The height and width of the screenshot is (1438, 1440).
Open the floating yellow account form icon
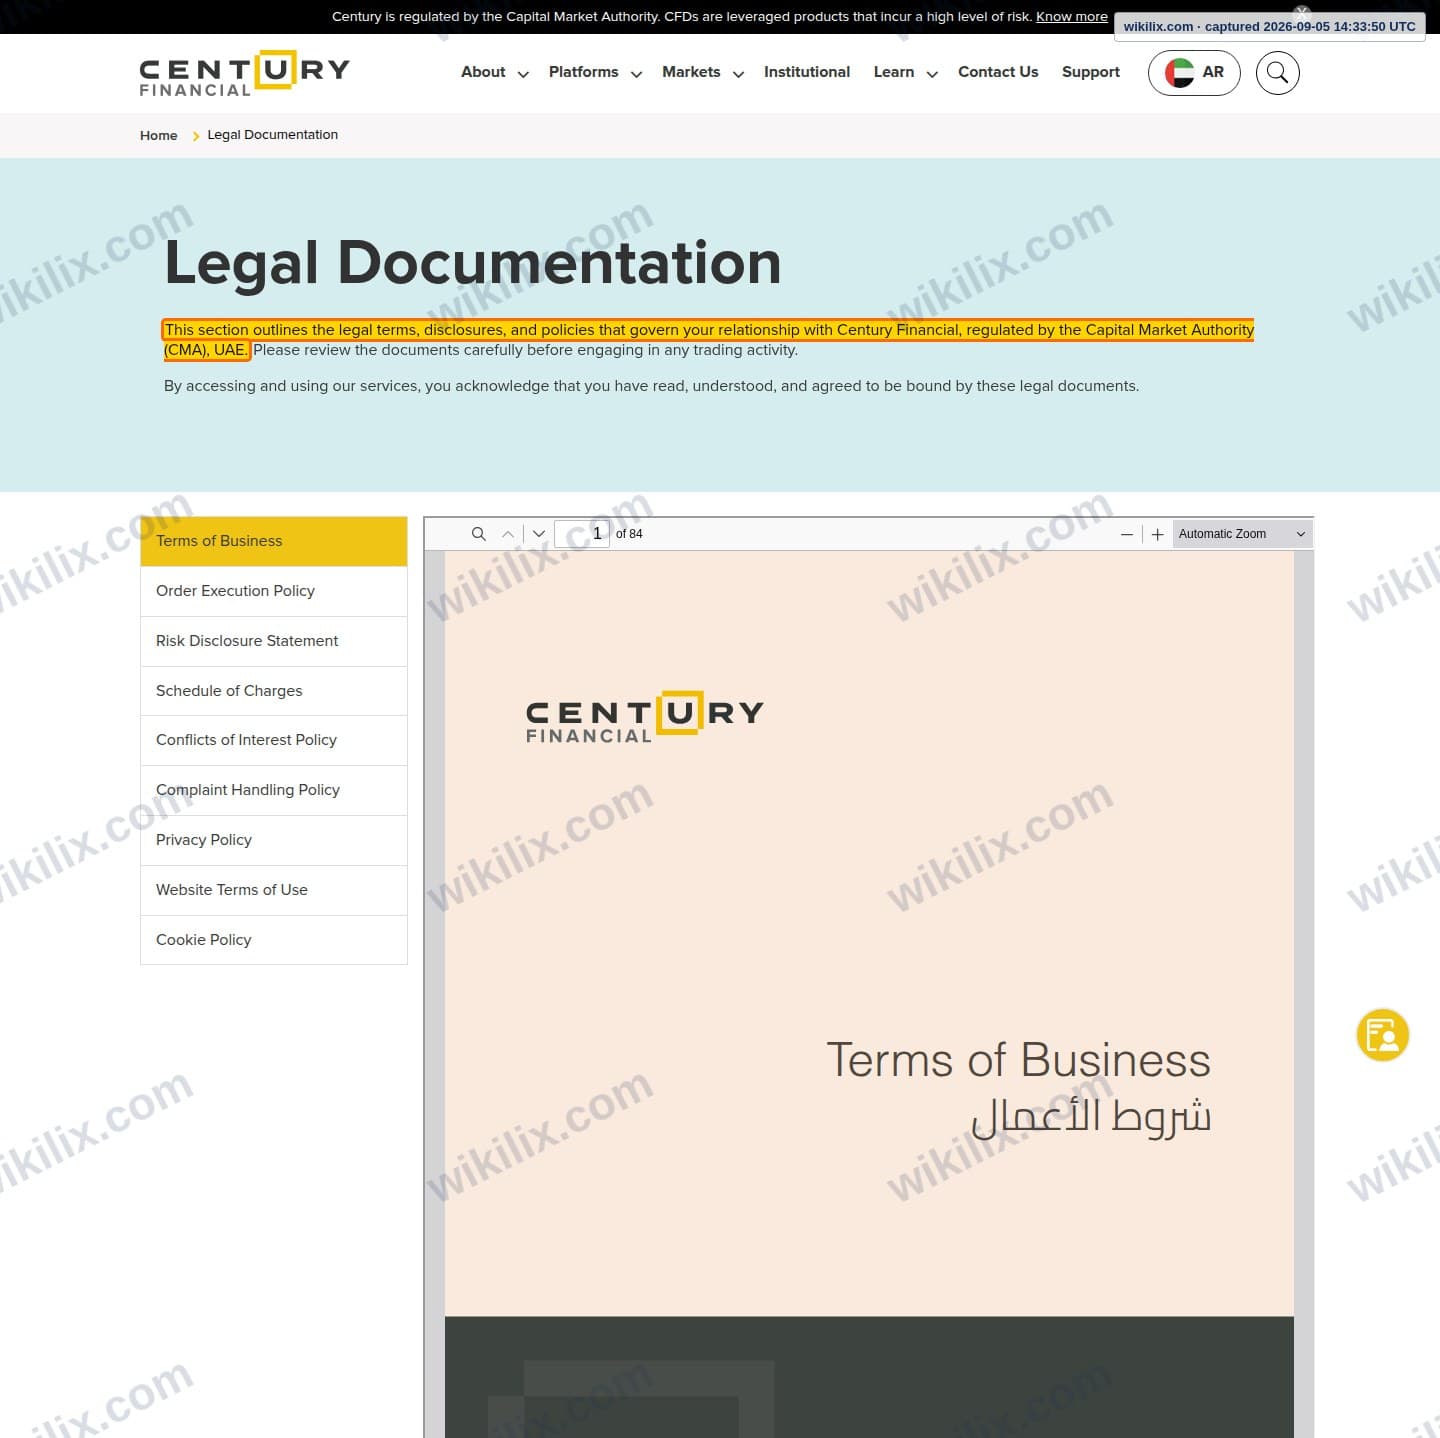(1383, 1035)
